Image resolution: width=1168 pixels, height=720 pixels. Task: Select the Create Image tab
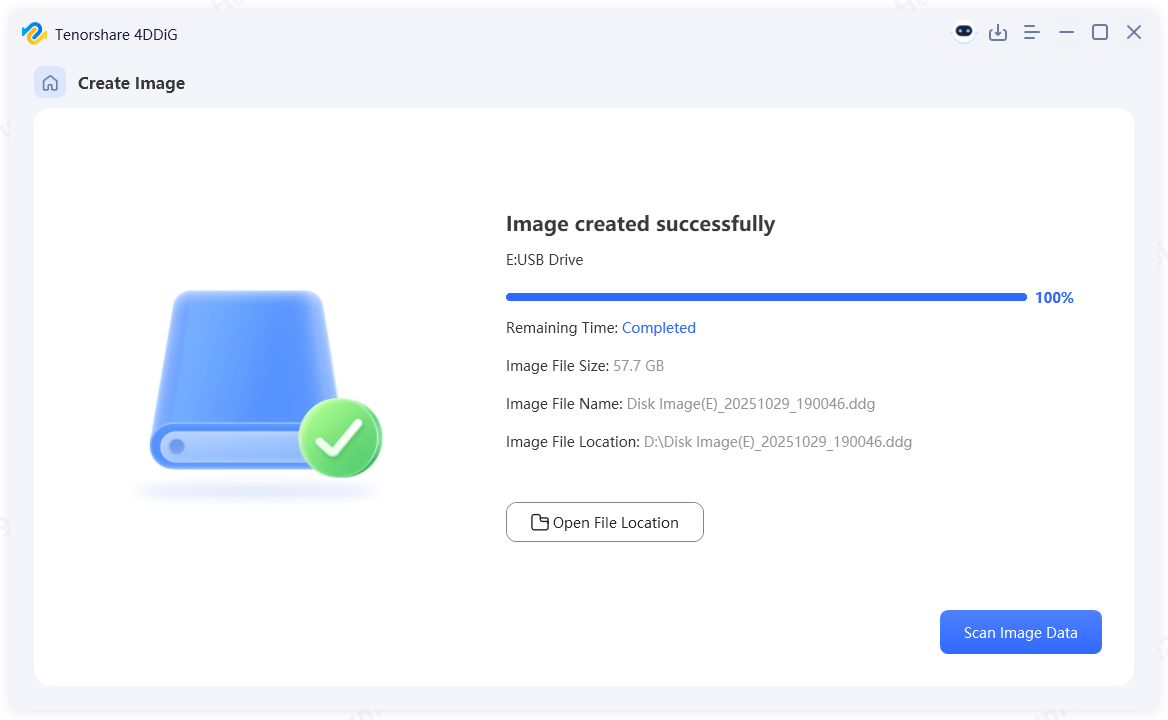pyautogui.click(x=131, y=83)
